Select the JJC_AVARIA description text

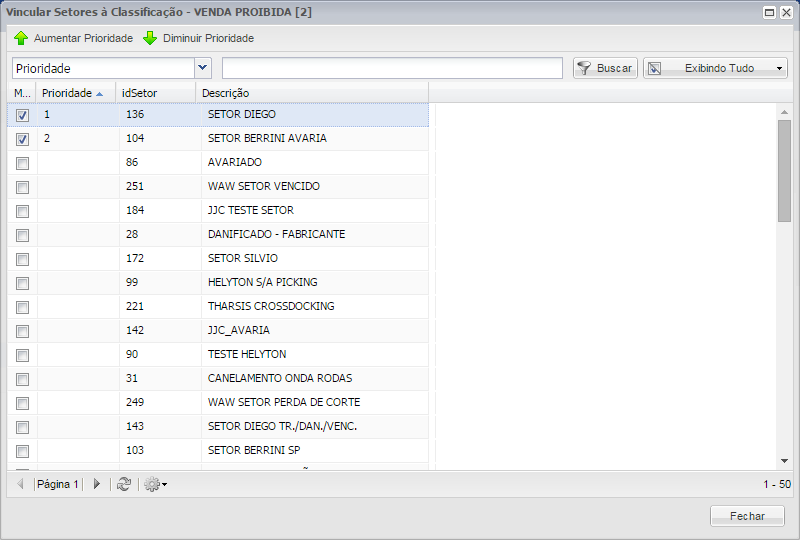(239, 330)
